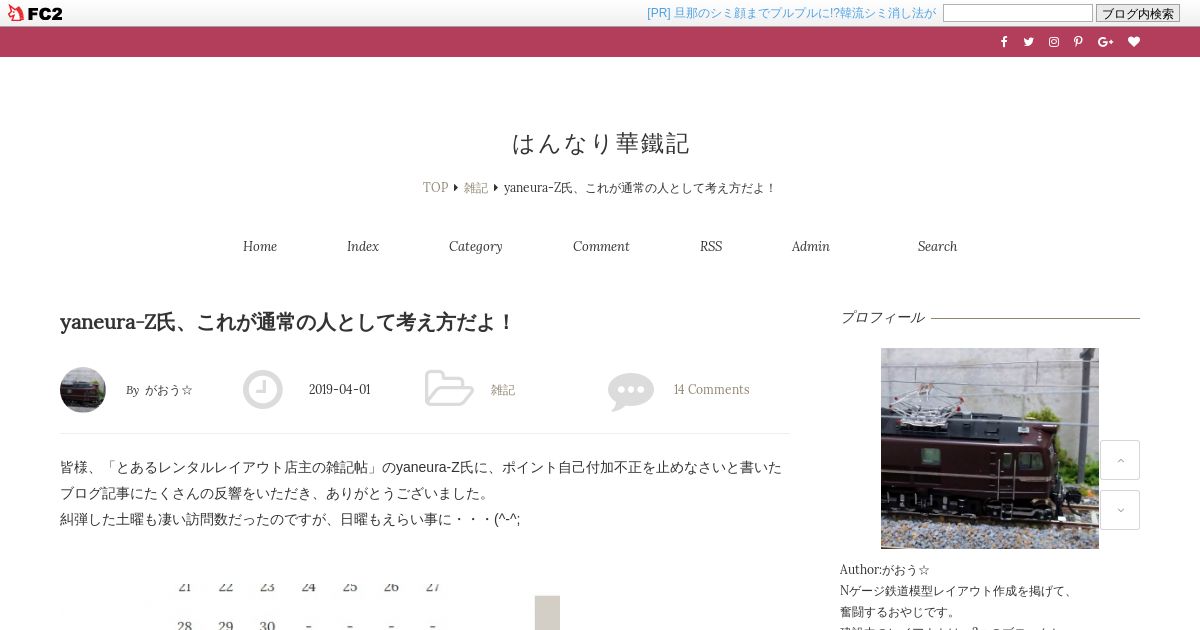Viewport: 1200px width, 630px height.
Task: Click the scroll-down arrow button
Action: tap(1120, 510)
